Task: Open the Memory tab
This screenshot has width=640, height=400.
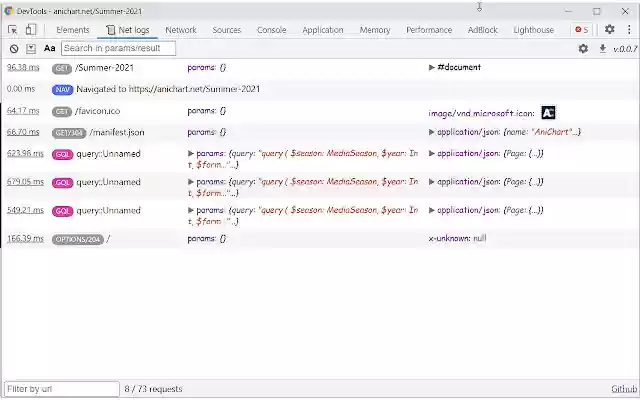Action: [375, 30]
